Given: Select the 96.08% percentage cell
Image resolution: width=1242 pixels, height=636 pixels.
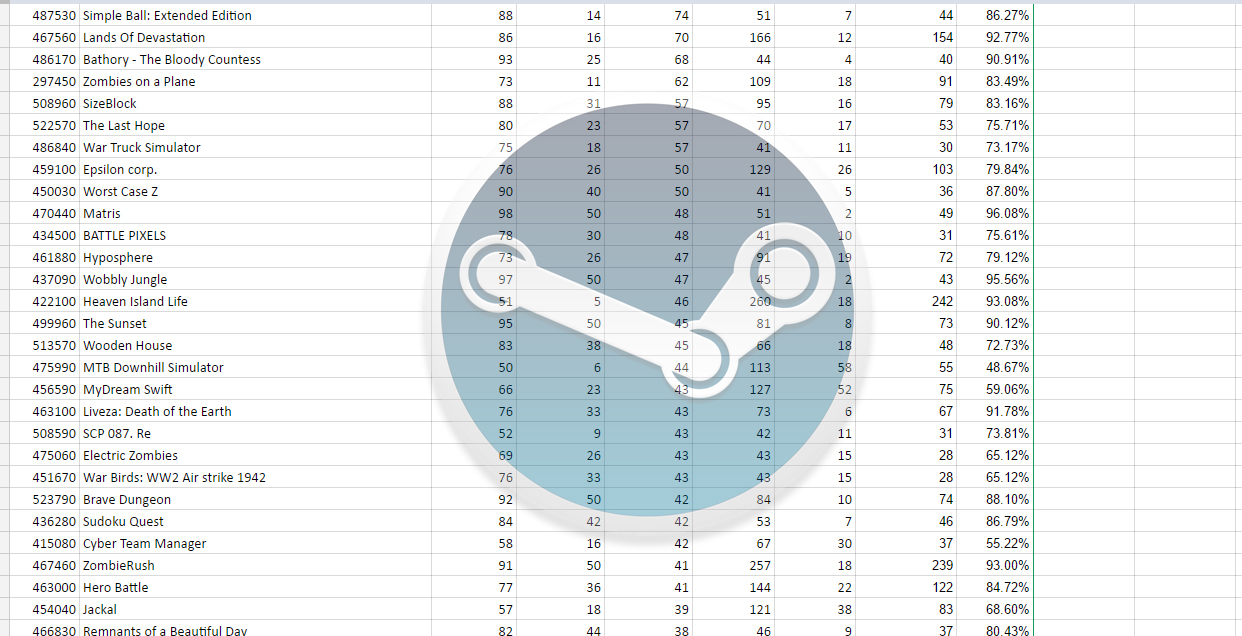Looking at the screenshot, I should point(995,214).
